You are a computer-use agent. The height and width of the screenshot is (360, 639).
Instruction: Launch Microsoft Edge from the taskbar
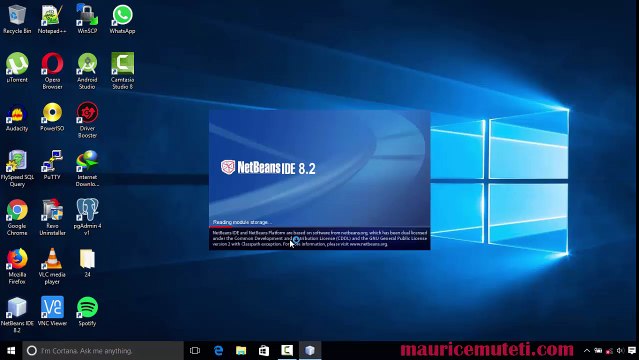(x=218, y=351)
